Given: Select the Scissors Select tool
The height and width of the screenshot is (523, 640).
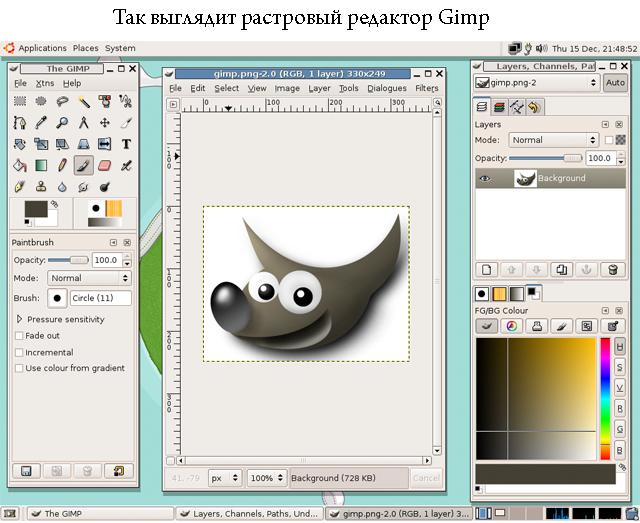Looking at the screenshot, I should (126, 101).
